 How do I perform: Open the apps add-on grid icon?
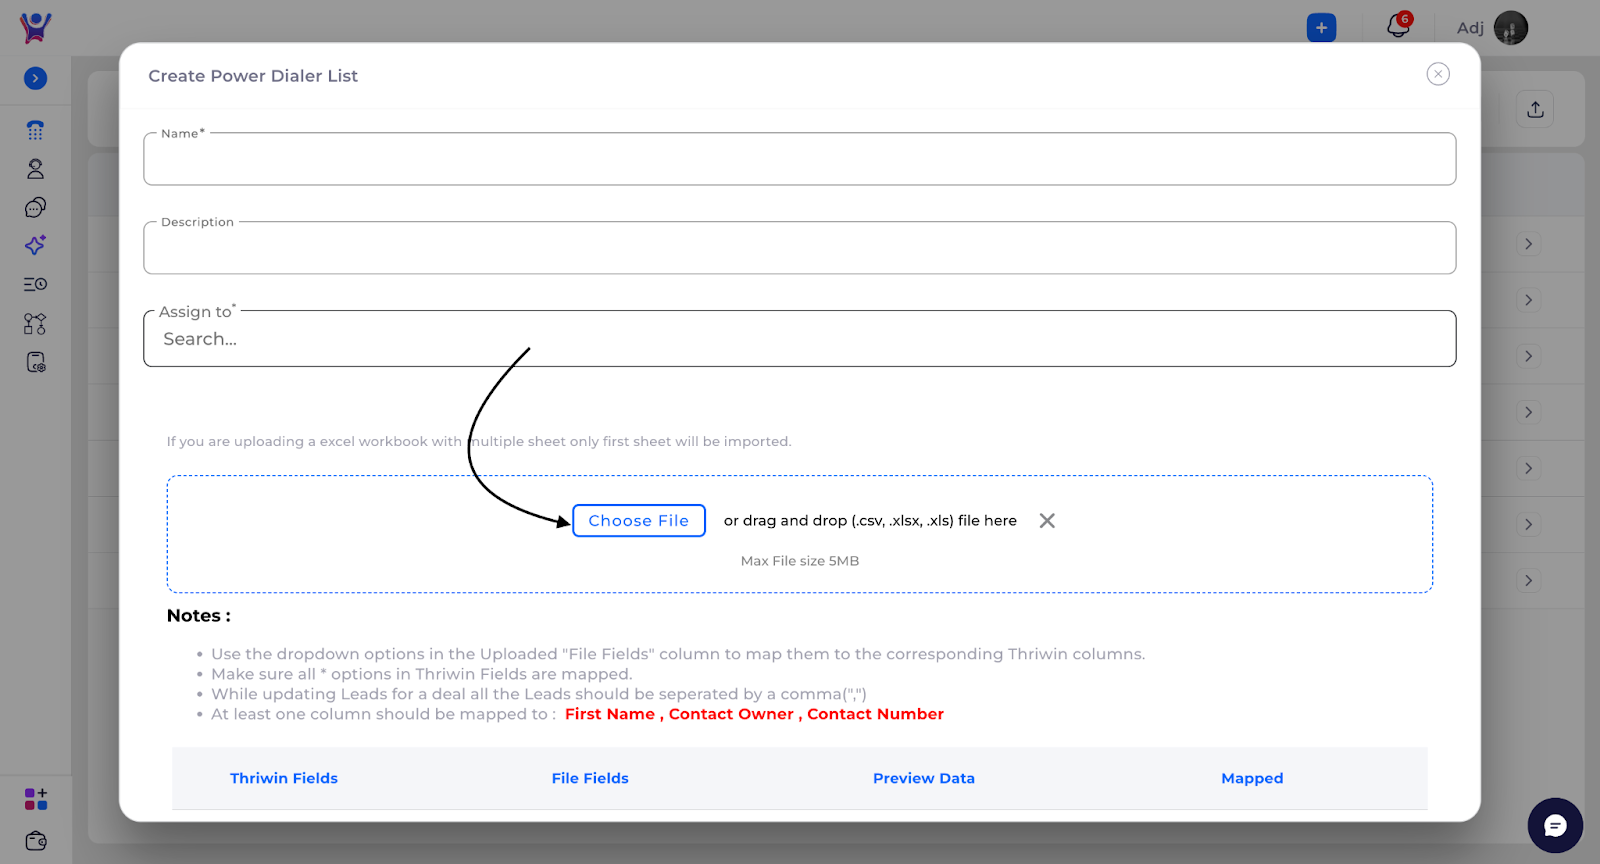pyautogui.click(x=35, y=799)
